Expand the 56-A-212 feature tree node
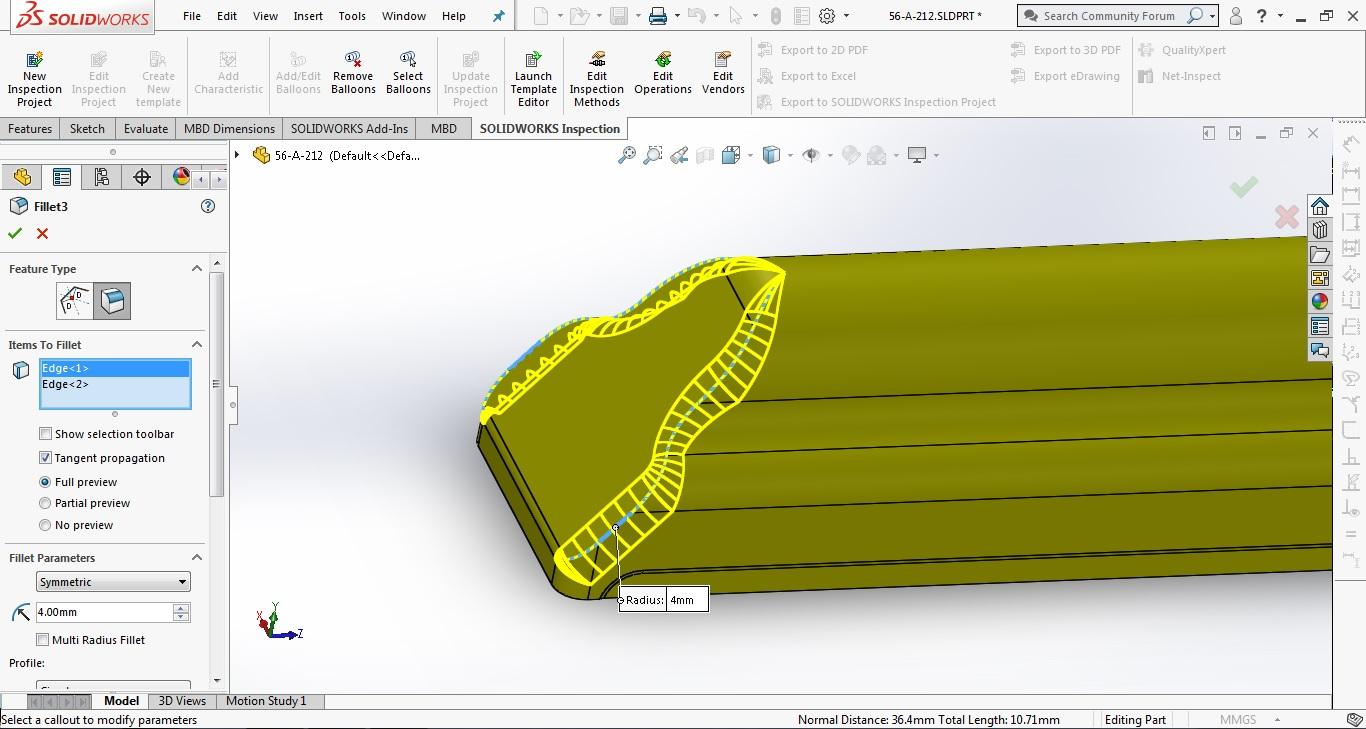Screen dimensions: 1366x729 coord(237,155)
